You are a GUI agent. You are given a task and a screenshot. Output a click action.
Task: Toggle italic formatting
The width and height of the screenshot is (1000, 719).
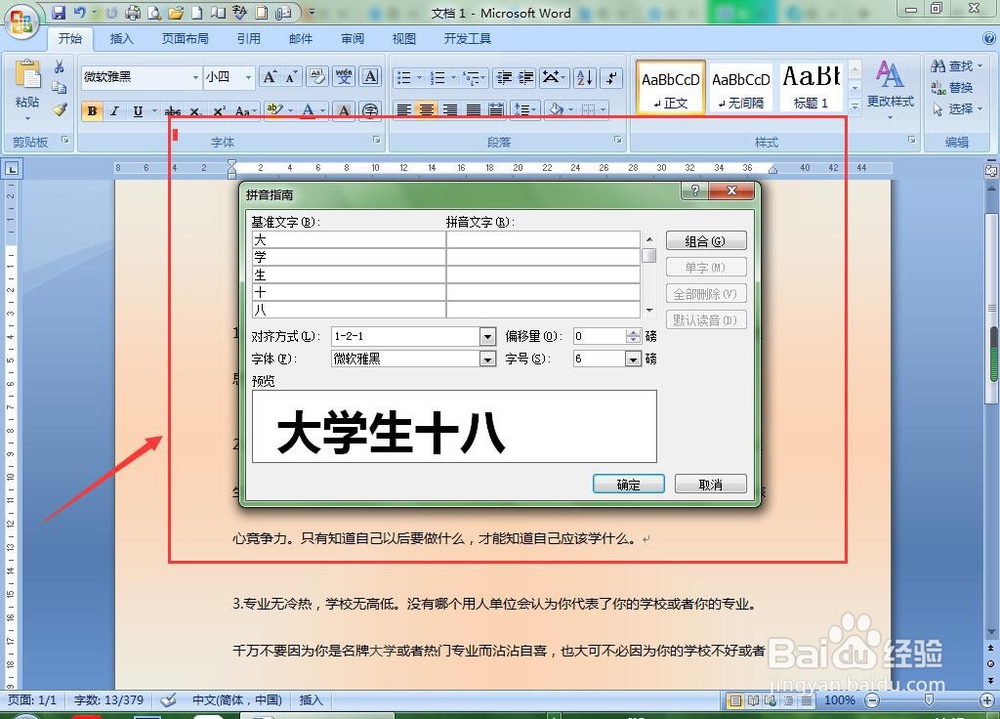(115, 111)
